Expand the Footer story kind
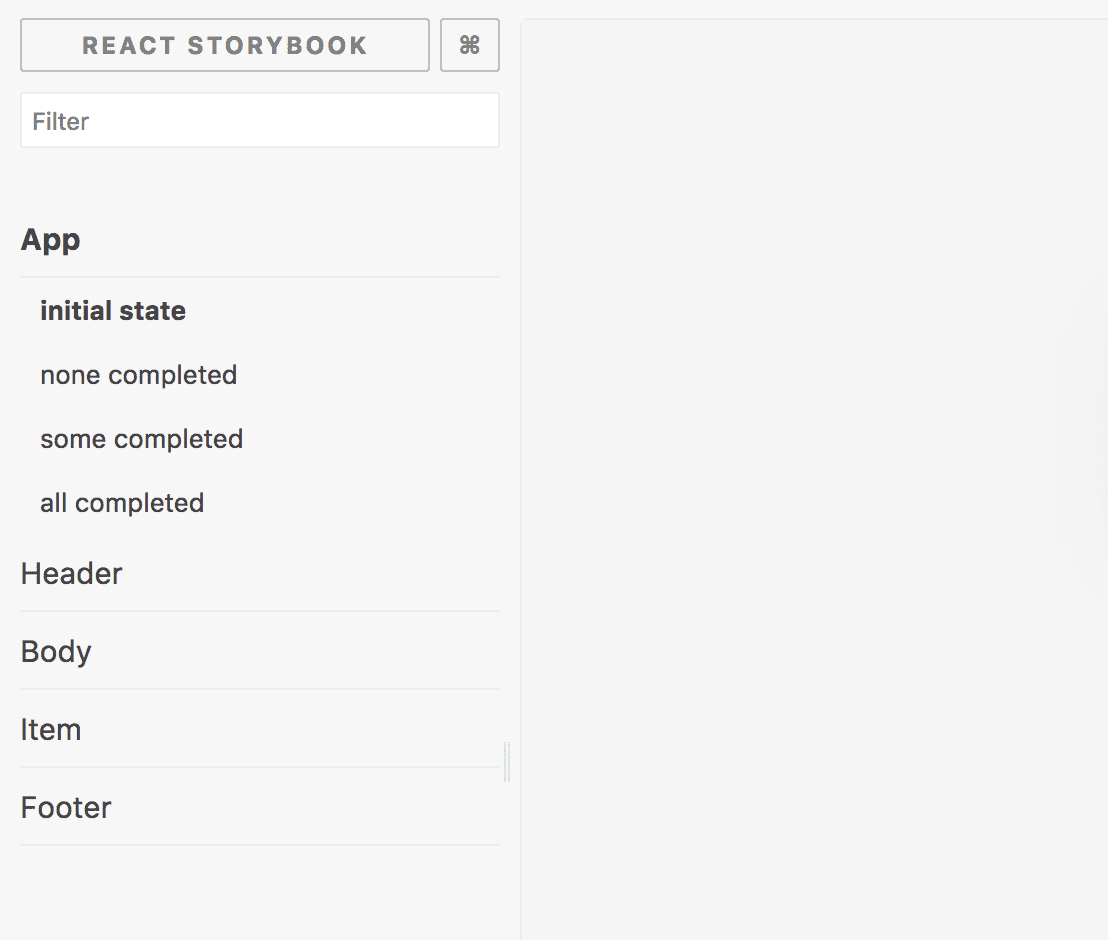Image resolution: width=1108 pixels, height=940 pixels. point(66,807)
